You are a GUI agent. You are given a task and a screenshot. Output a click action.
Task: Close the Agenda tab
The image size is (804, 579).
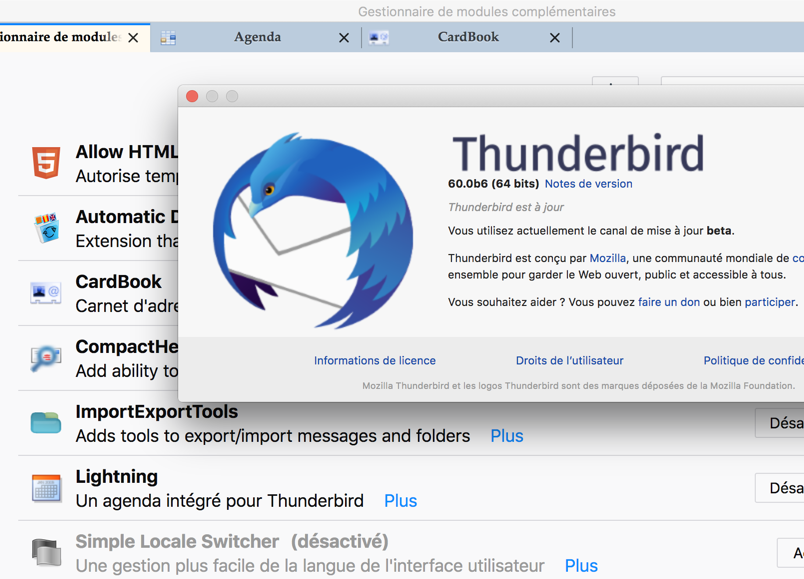[x=344, y=38]
